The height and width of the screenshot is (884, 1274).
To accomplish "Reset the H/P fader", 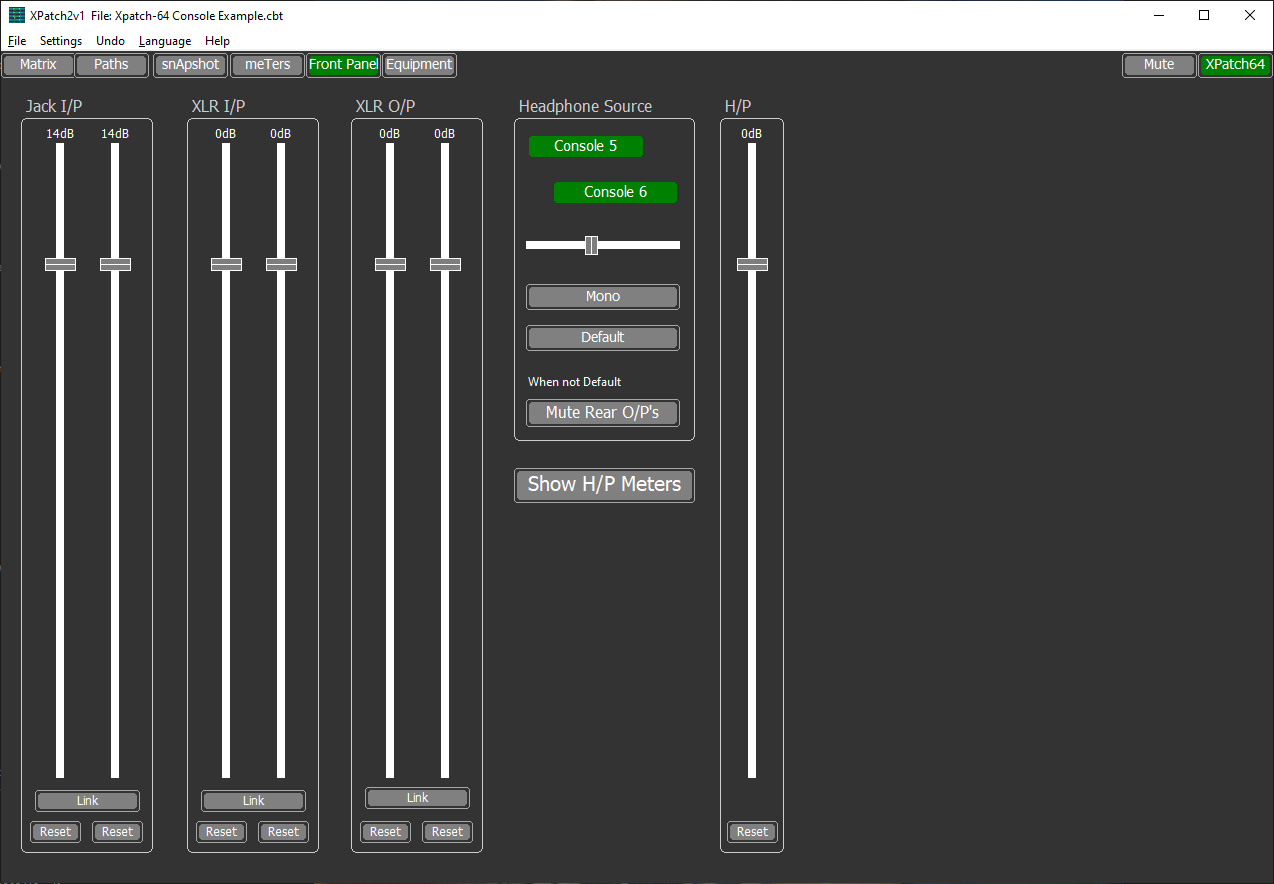I will (x=752, y=832).
